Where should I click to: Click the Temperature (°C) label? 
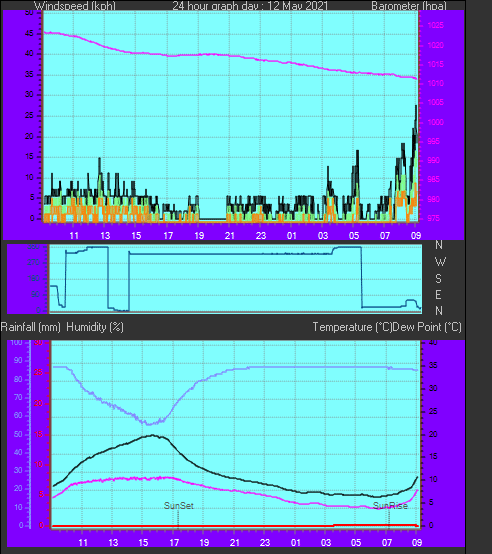point(352,327)
